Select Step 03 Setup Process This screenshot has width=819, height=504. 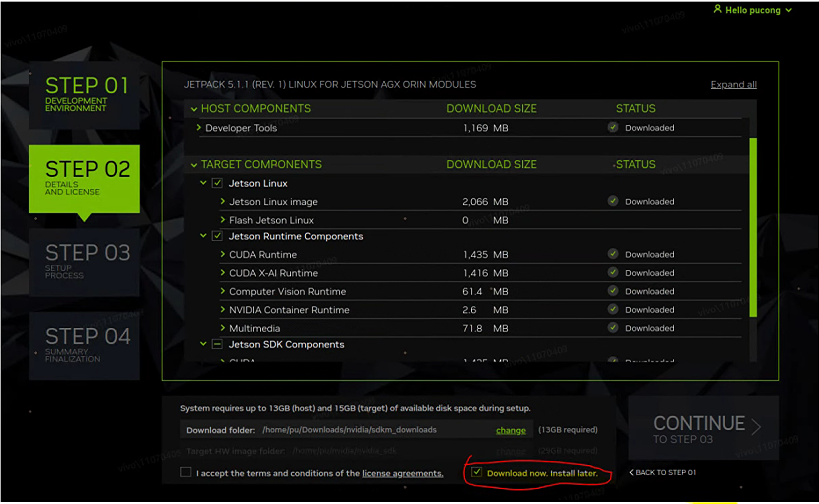pos(84,262)
